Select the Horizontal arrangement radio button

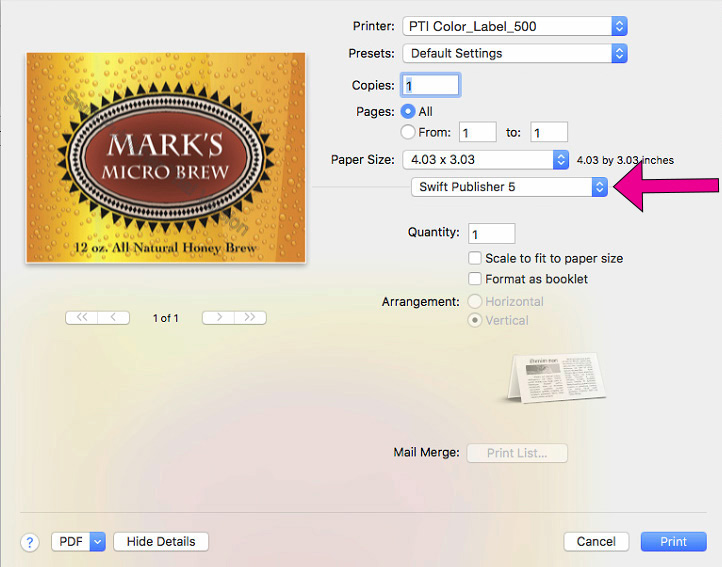click(475, 302)
